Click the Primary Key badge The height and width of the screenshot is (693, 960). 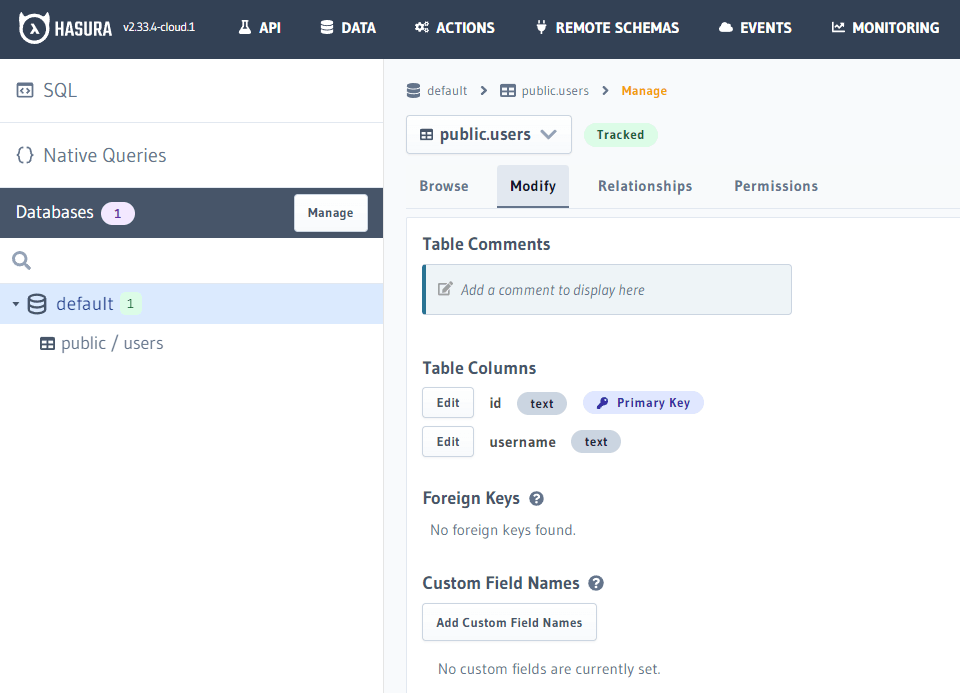pos(643,403)
